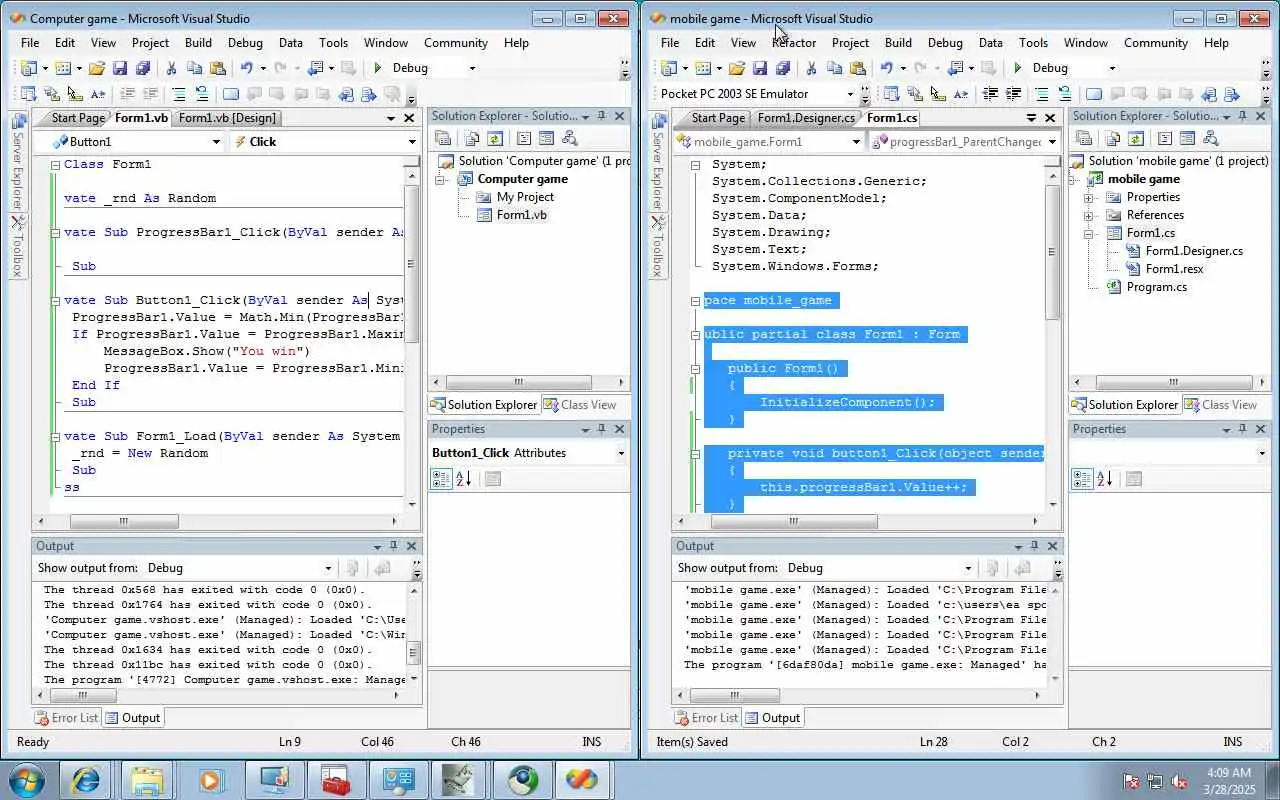Toggle auto-hide pin on mobile game Solution Explorer

[1243, 116]
